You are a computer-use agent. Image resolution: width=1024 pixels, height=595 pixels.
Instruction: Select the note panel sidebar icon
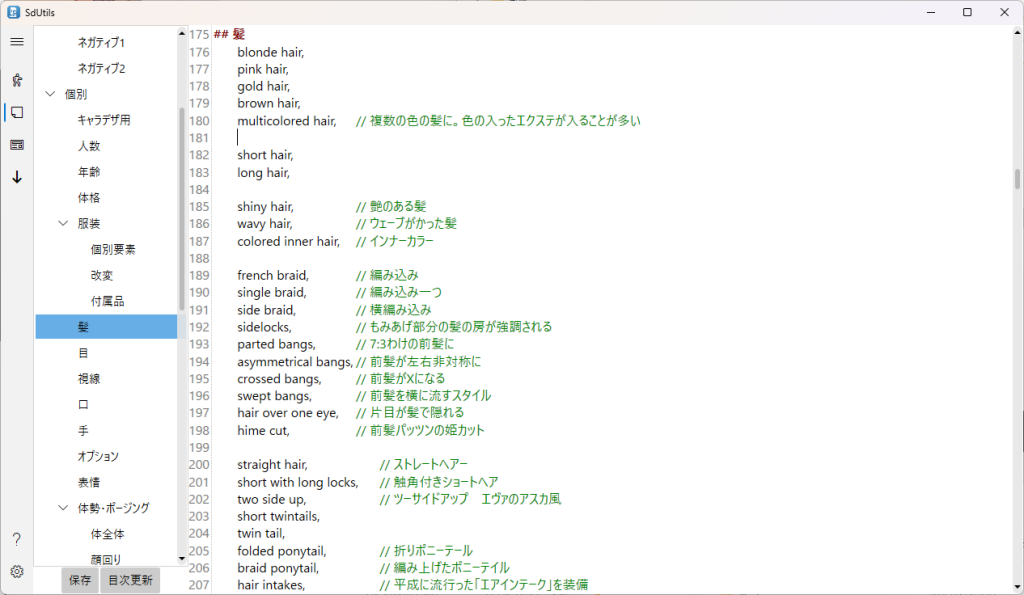[x=17, y=112]
